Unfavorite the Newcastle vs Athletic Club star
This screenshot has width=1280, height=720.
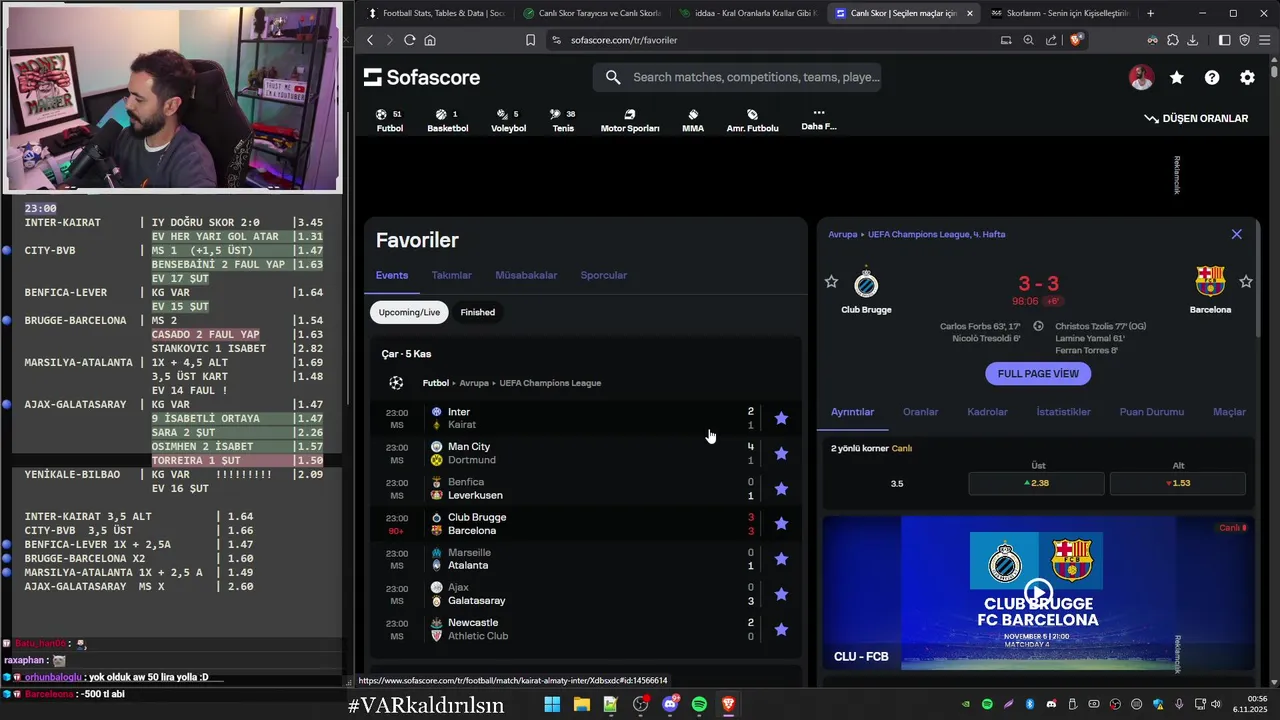click(781, 629)
